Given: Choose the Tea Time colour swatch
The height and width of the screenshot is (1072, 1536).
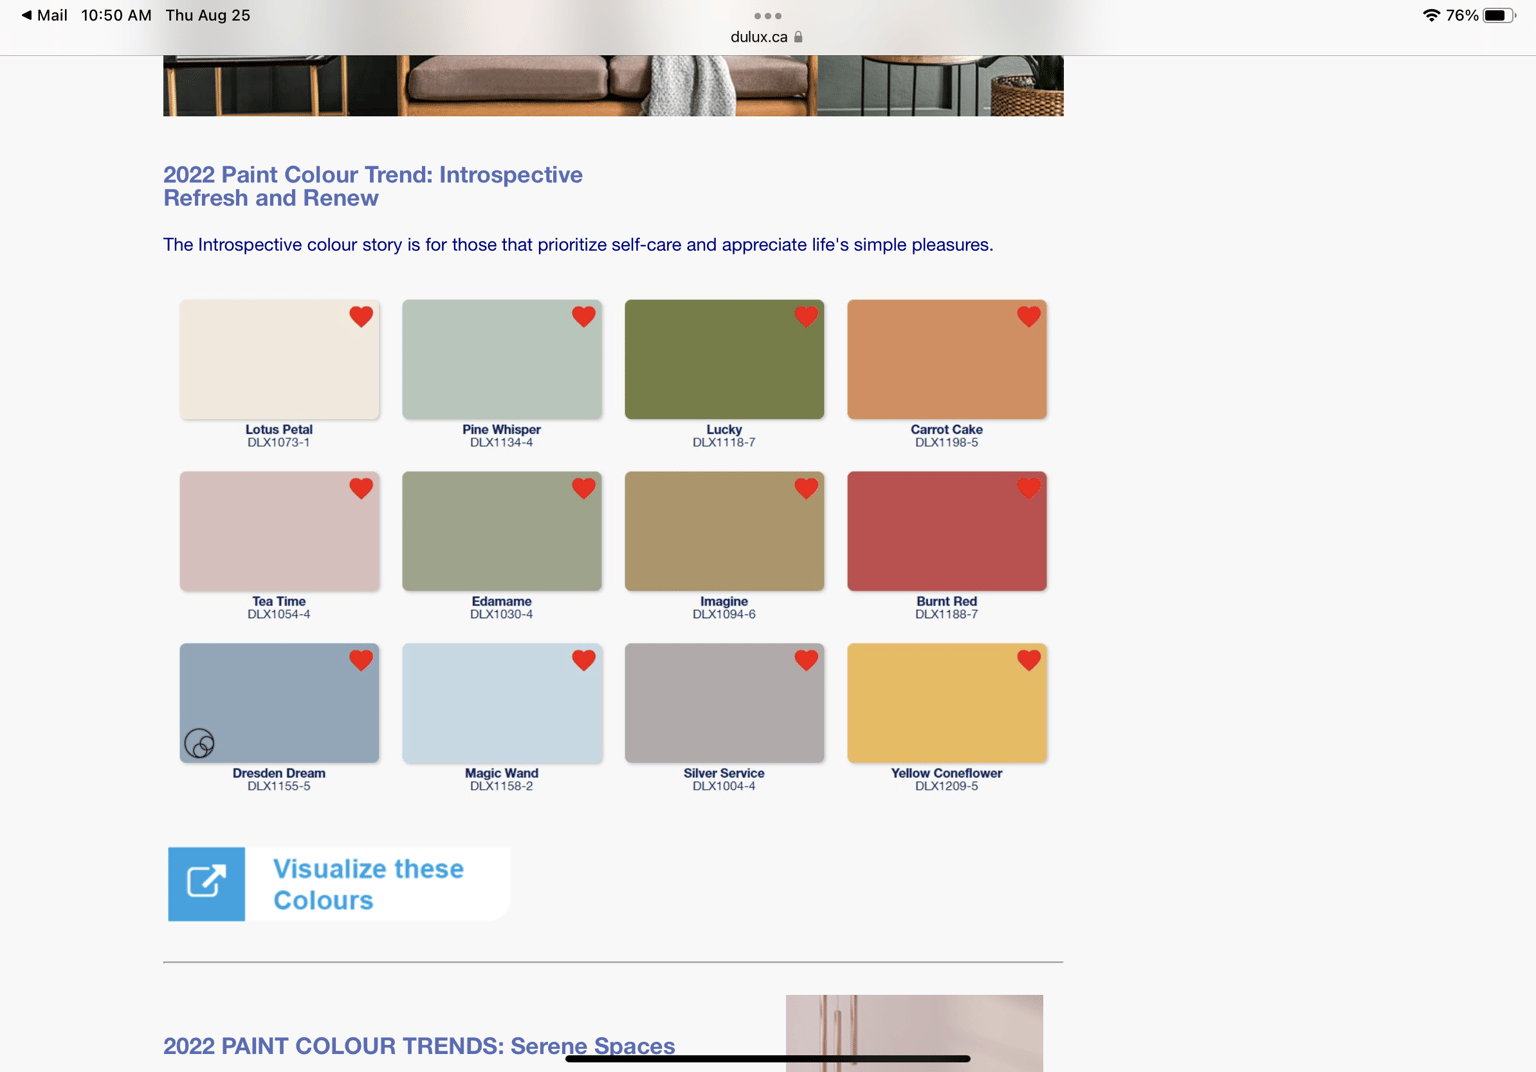Looking at the screenshot, I should point(279,531).
